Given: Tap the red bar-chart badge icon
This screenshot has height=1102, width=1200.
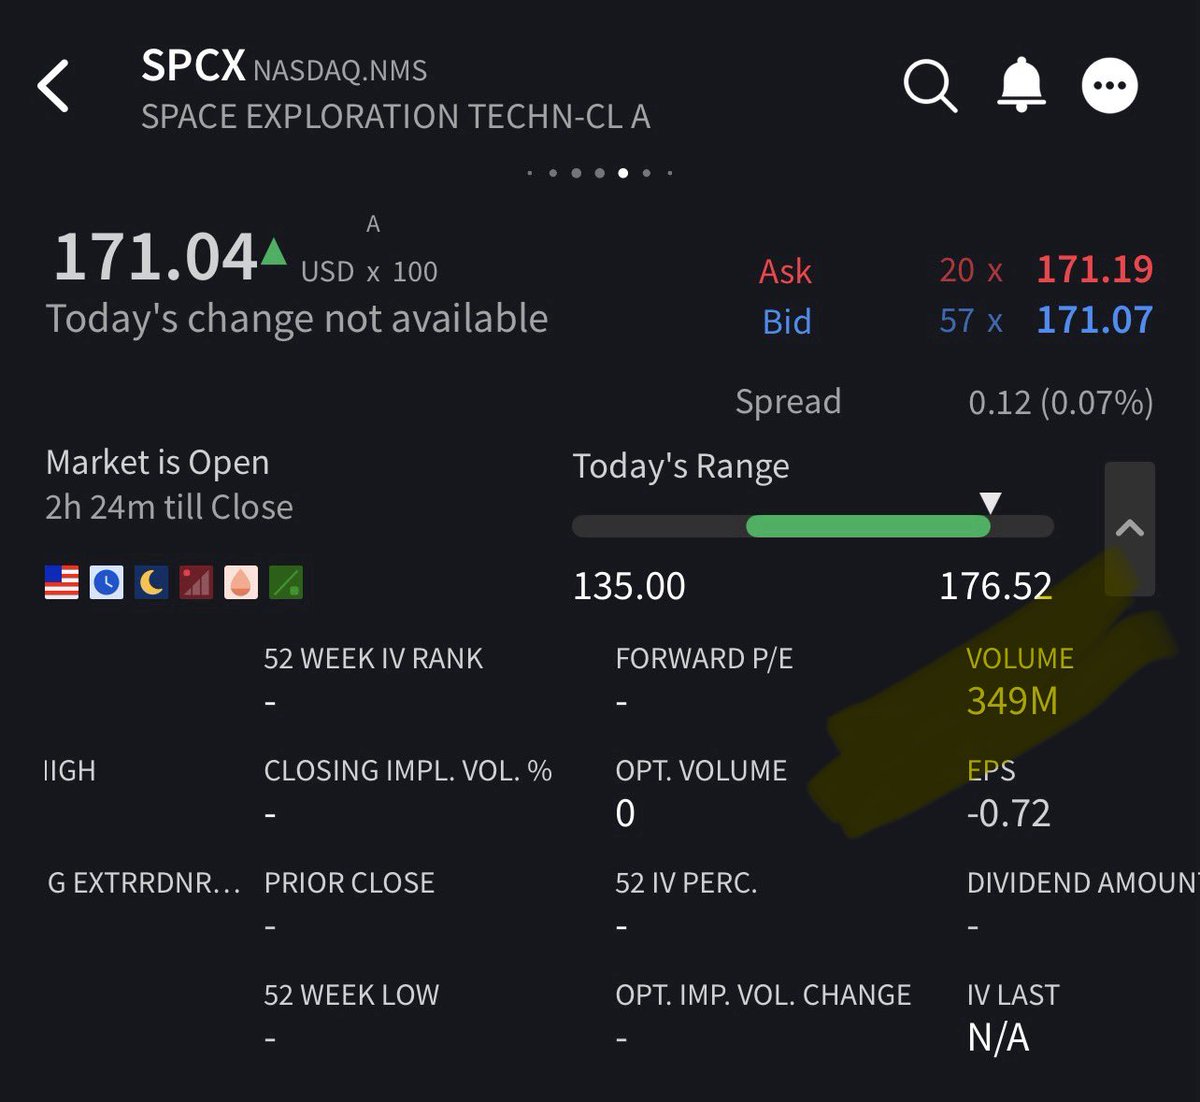Looking at the screenshot, I should point(196,582).
